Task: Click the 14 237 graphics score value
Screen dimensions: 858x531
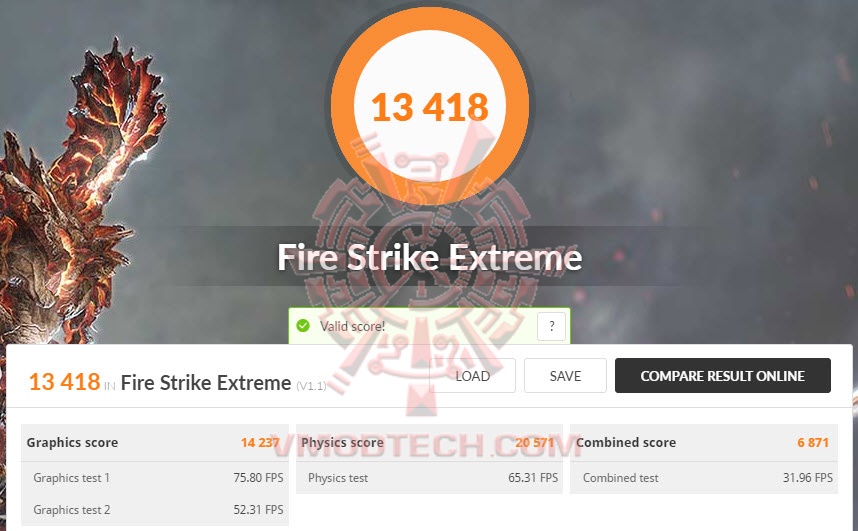Action: tap(260, 442)
